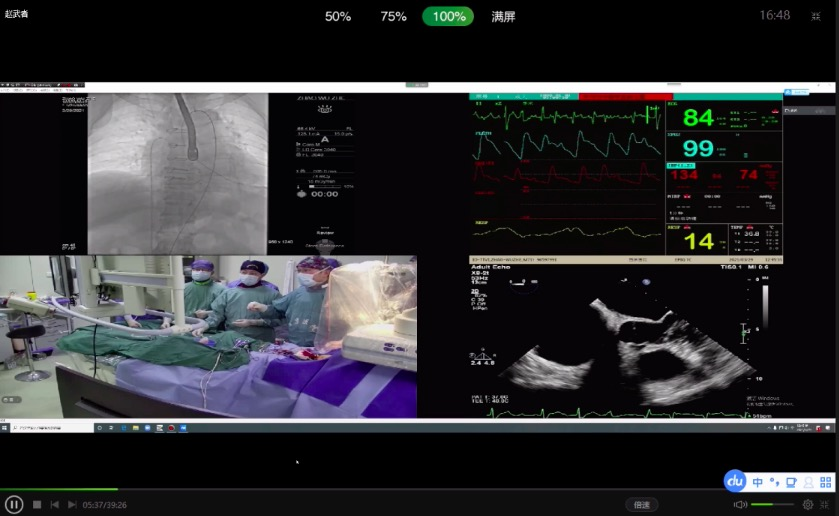Switch to full-screen fit '满屏'
The image size is (839, 516).
[504, 16]
